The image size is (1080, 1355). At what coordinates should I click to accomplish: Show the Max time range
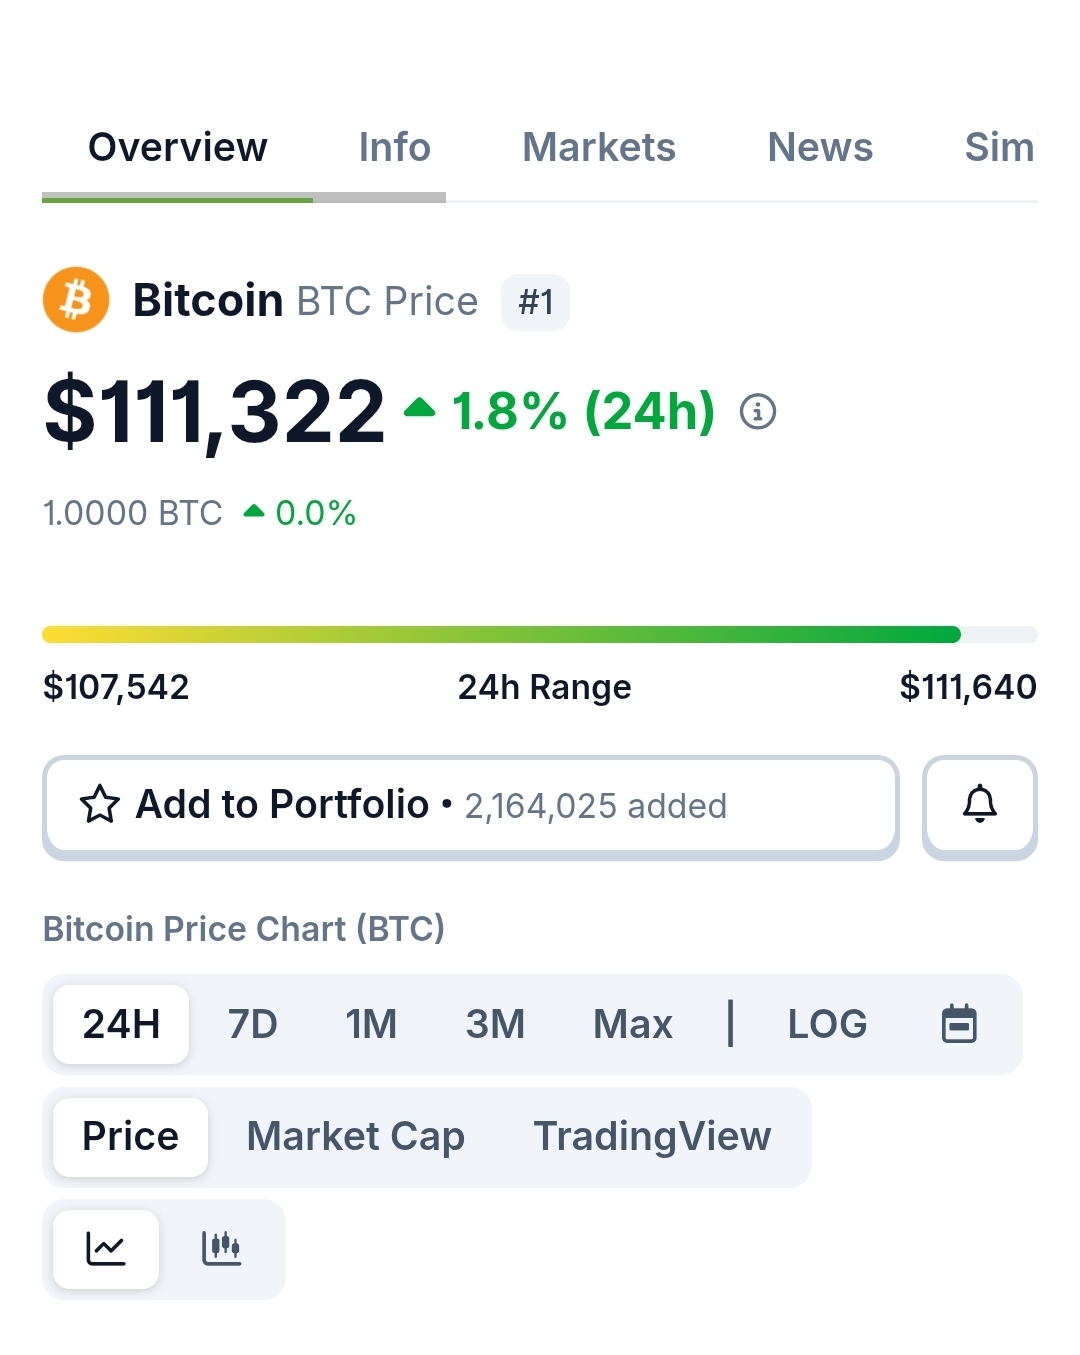point(633,1024)
